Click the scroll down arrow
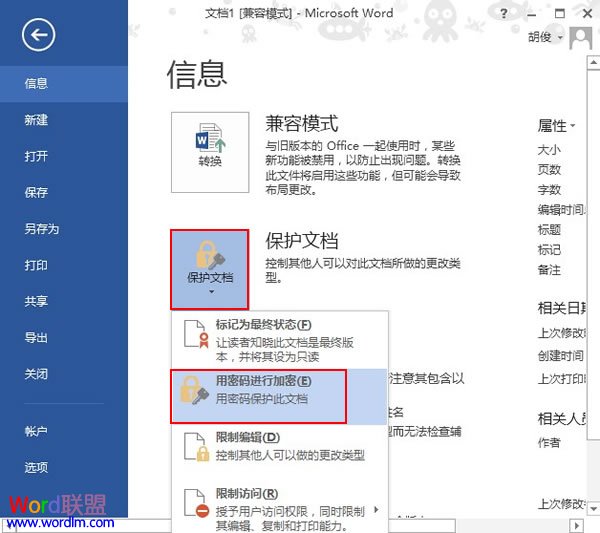 (593, 509)
